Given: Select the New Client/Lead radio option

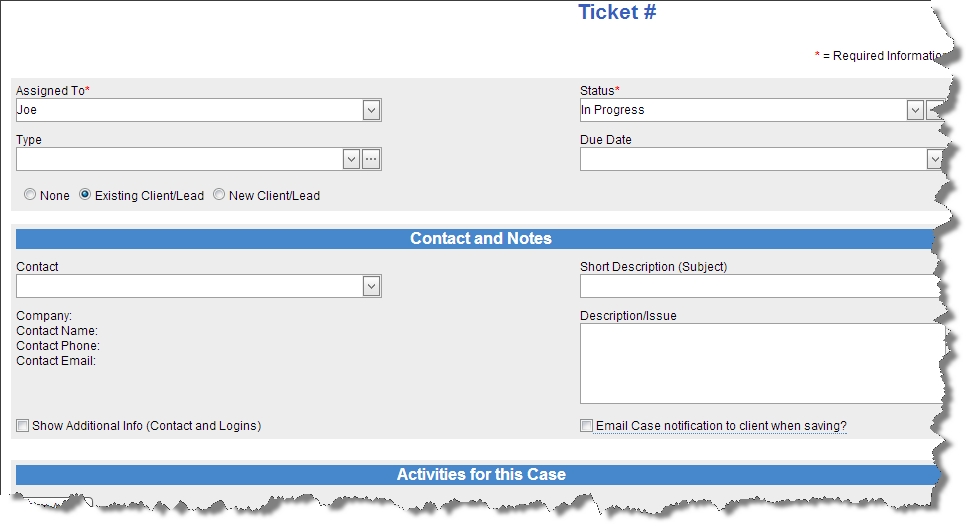Looking at the screenshot, I should pyautogui.click(x=219, y=196).
